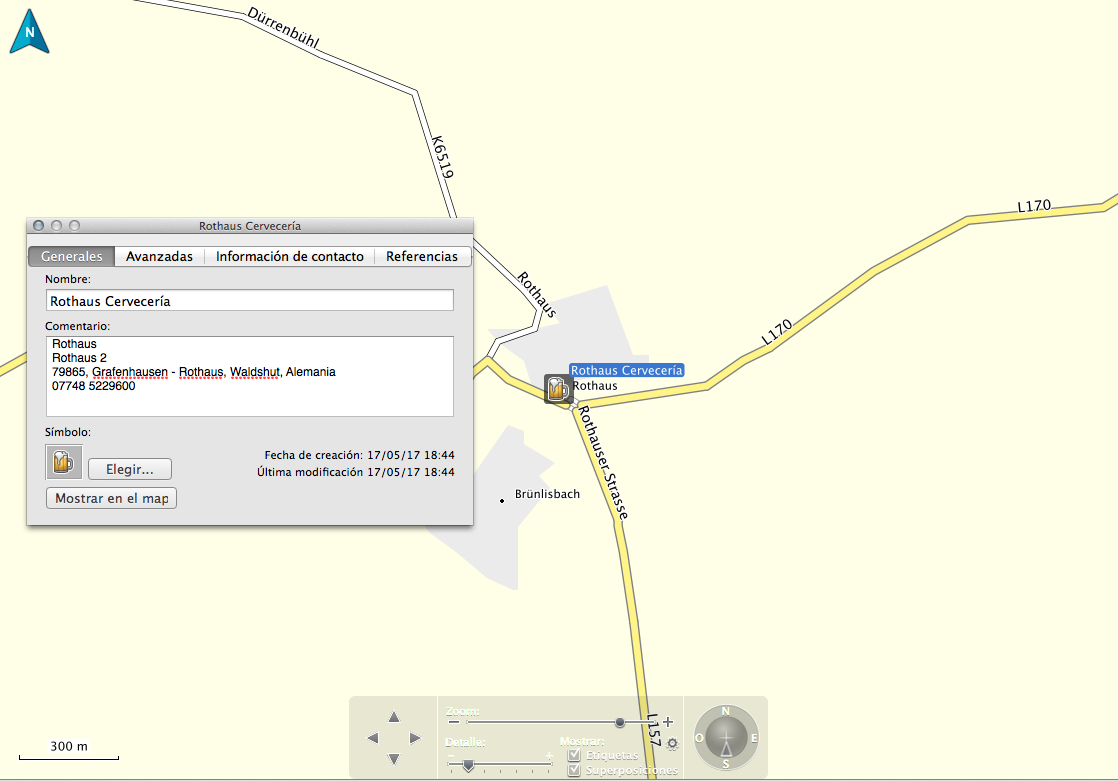Screen dimensions: 1118x781
Task: Click the Zoom slider handle
Action: pos(620,722)
